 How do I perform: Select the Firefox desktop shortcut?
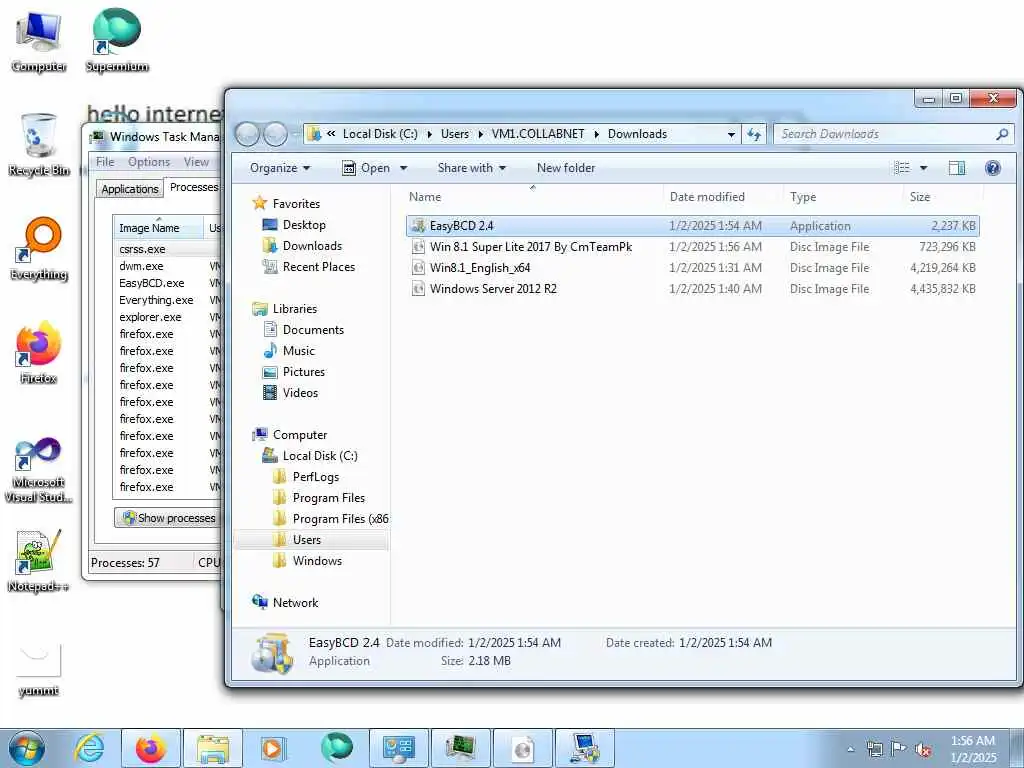pos(39,353)
